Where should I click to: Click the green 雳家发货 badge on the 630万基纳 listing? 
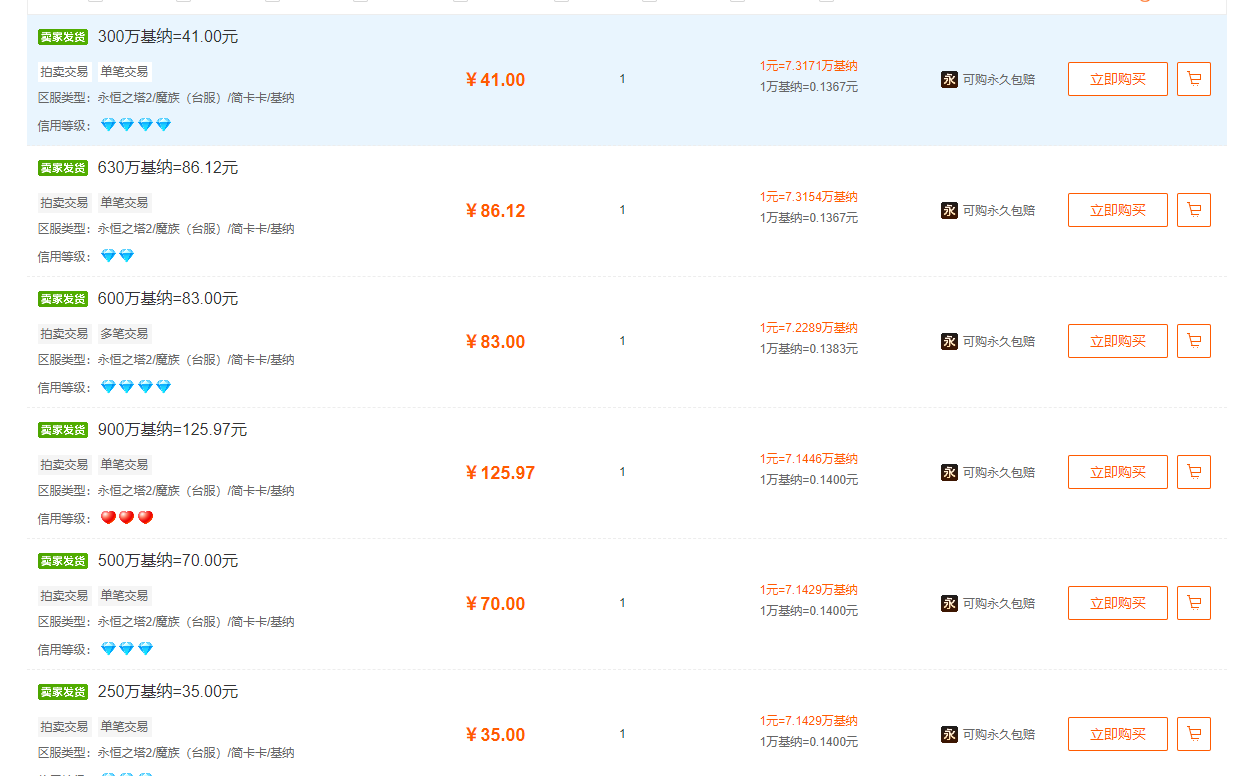[62, 167]
